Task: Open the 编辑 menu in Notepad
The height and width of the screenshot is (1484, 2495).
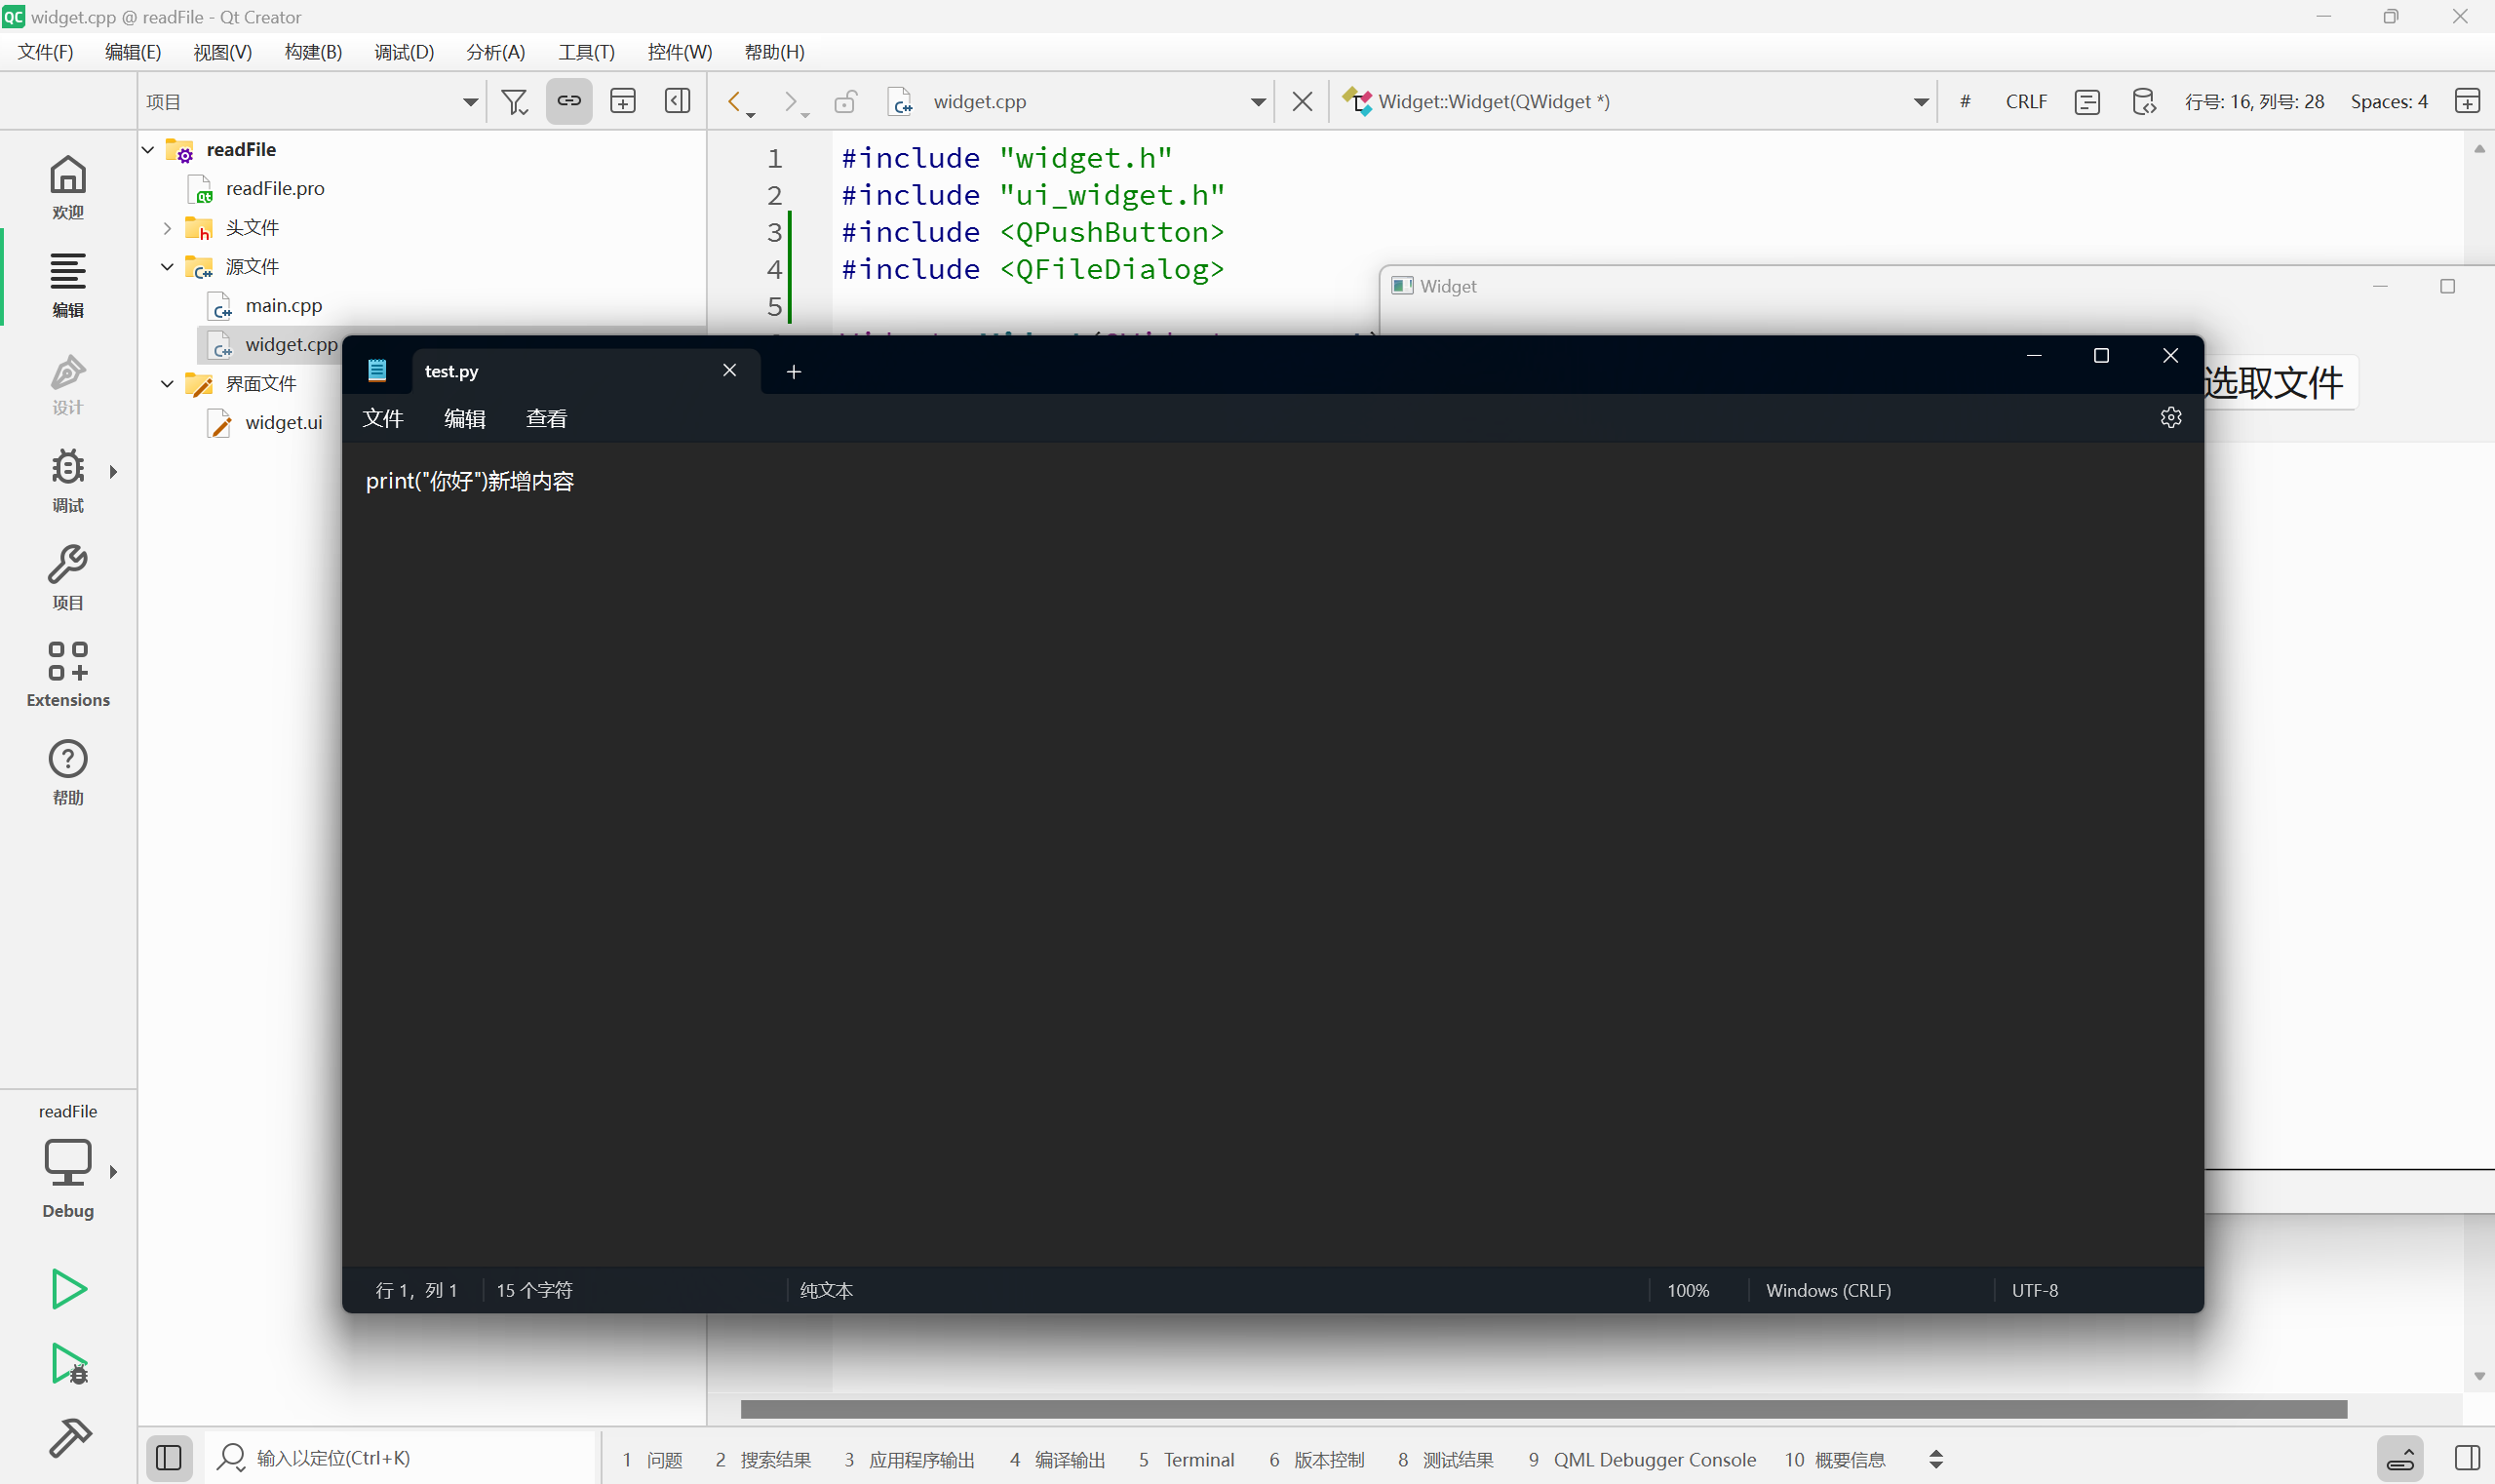Action: 464,419
